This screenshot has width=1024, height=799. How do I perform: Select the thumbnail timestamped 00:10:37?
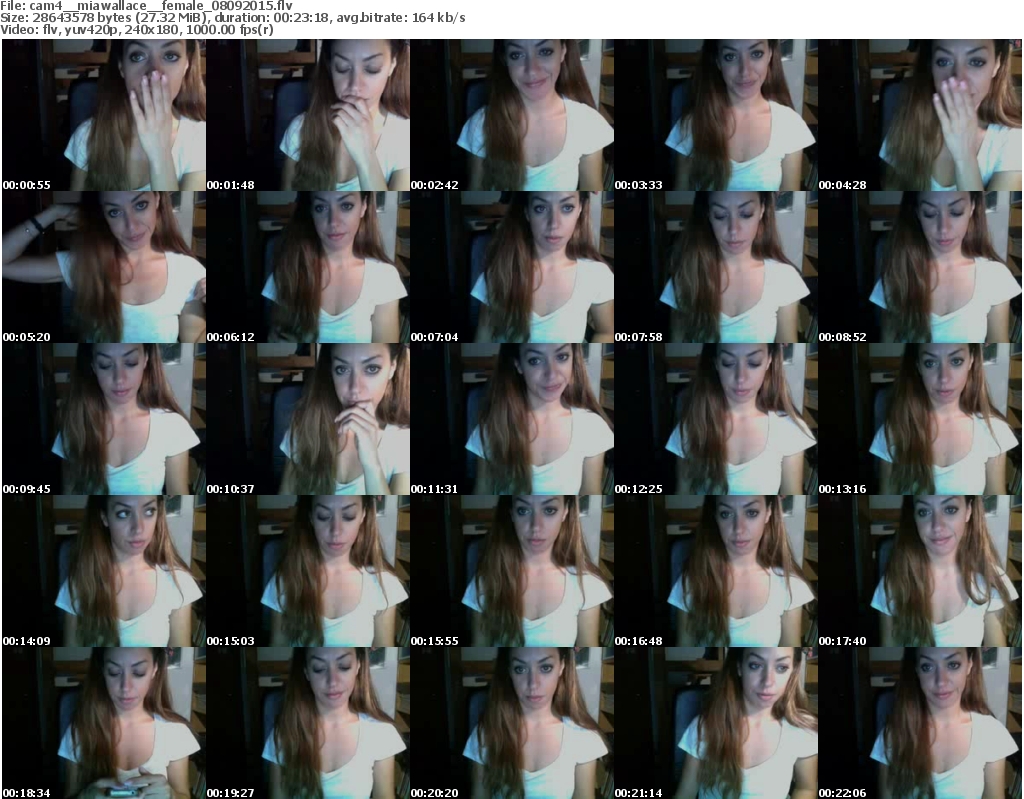click(308, 419)
